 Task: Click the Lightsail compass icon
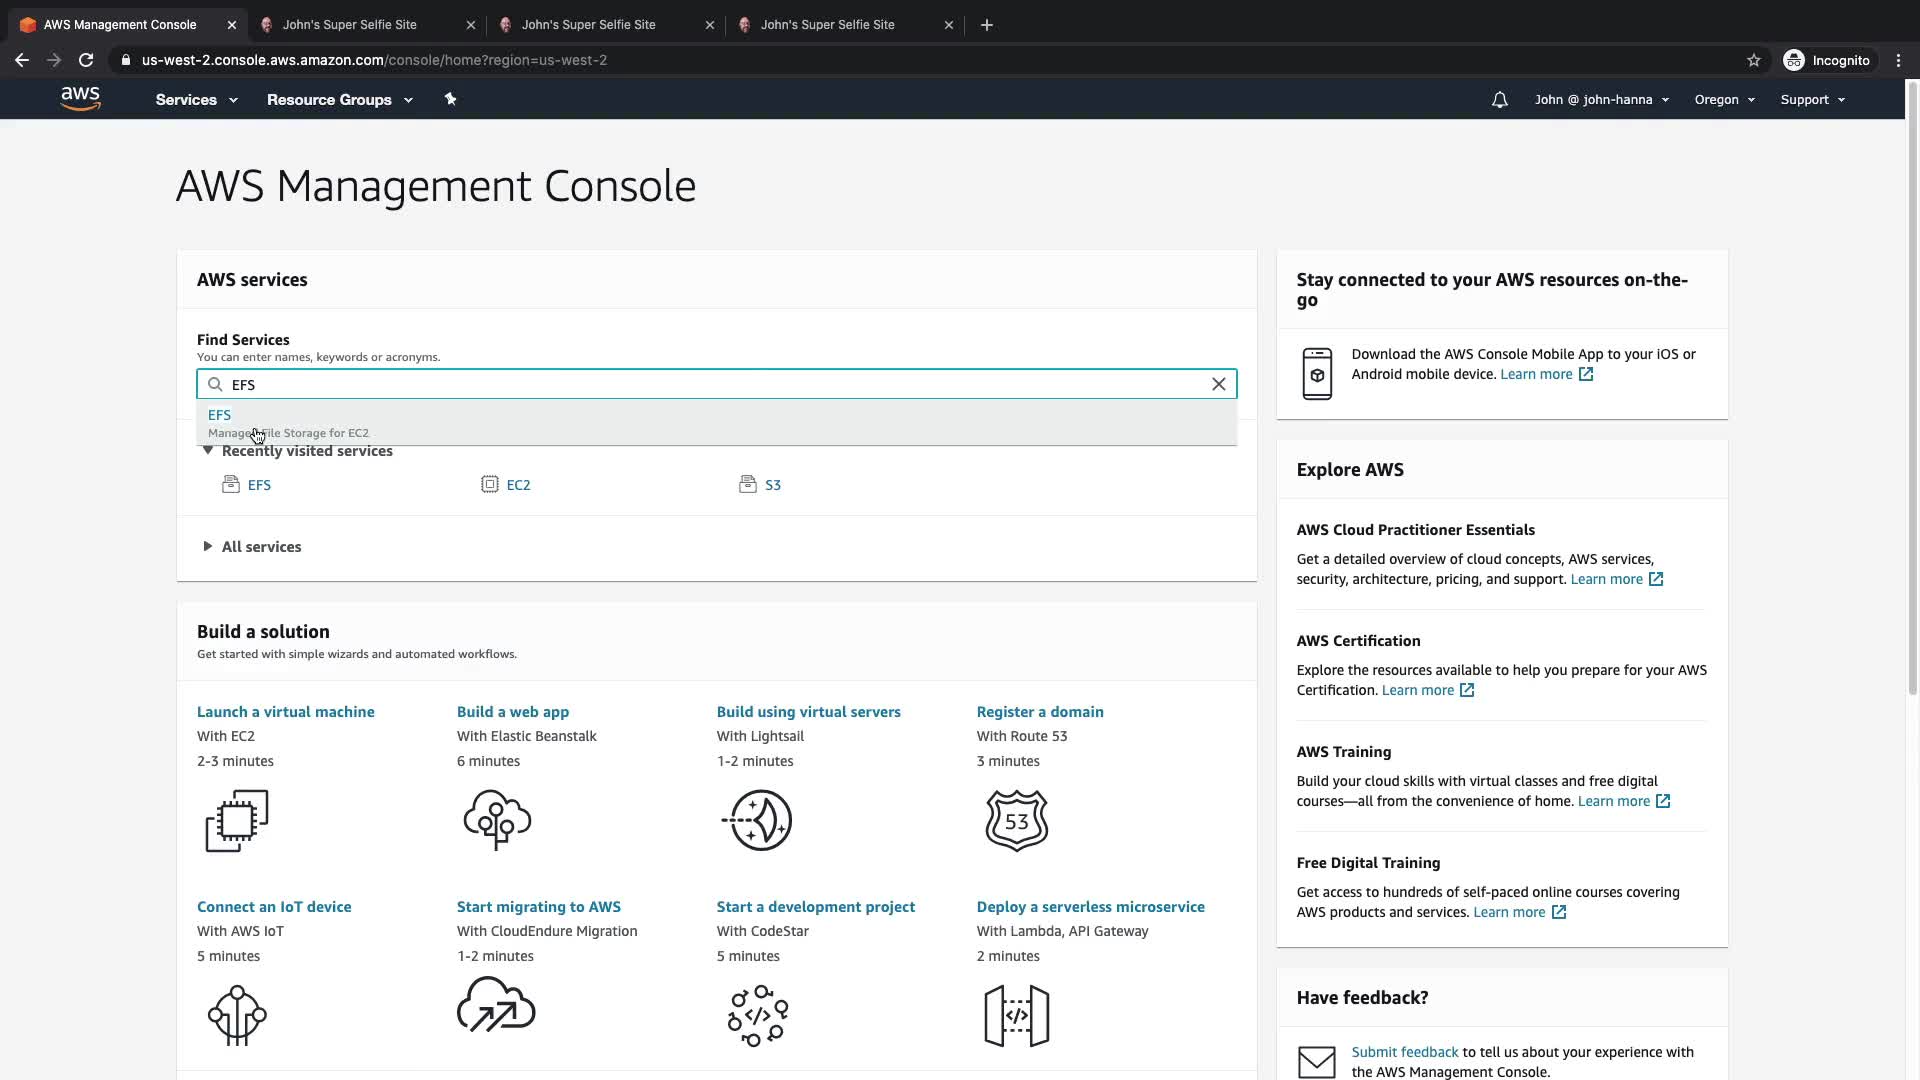pos(757,820)
